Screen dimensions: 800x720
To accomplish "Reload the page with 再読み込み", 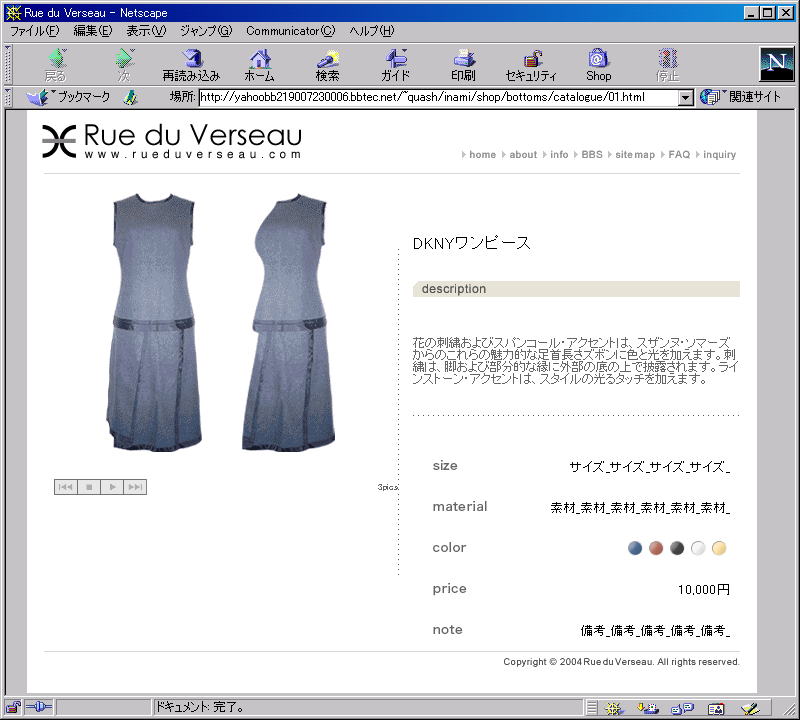I will point(191,65).
